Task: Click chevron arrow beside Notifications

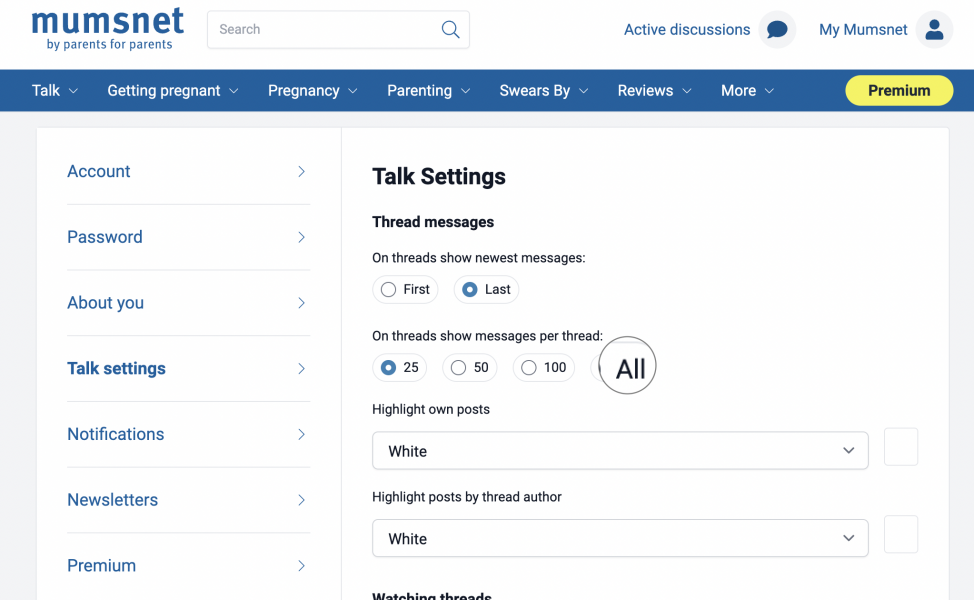Action: pos(301,434)
